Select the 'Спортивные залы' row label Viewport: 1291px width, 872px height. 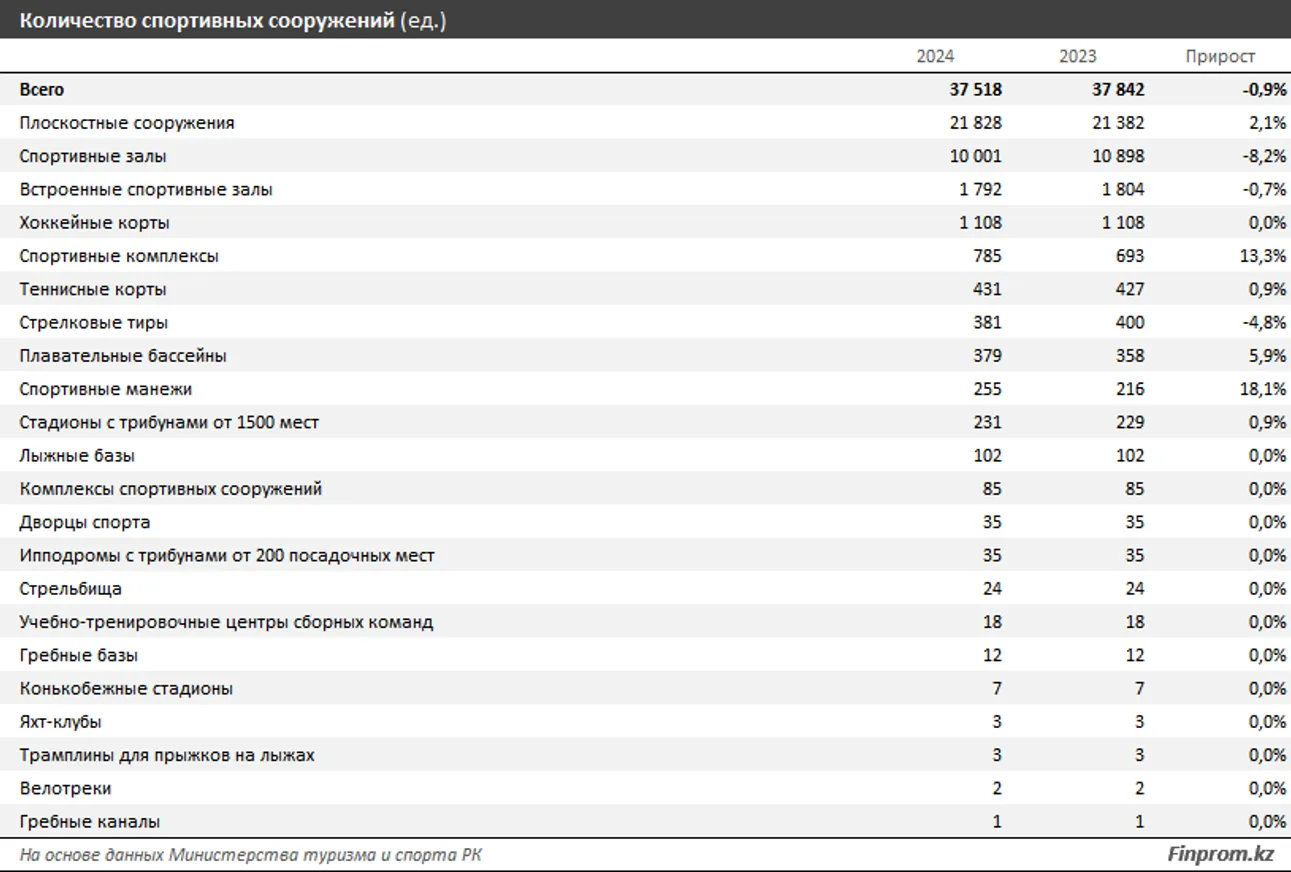(93, 157)
